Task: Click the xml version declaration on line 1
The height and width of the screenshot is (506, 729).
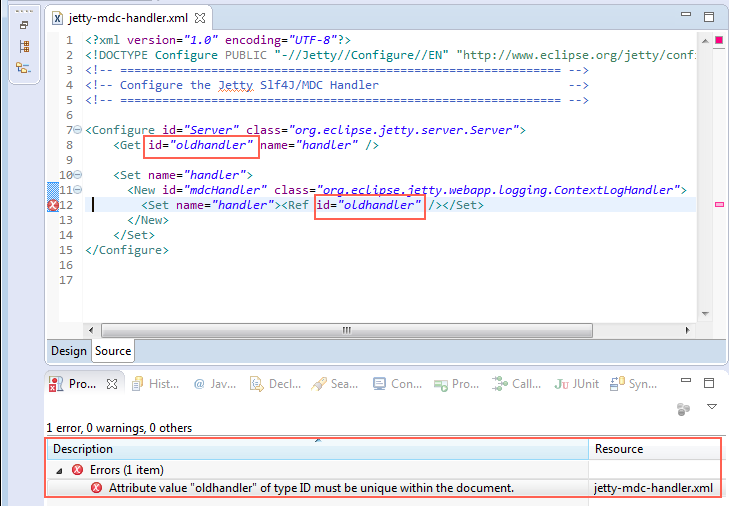Action: tap(218, 40)
